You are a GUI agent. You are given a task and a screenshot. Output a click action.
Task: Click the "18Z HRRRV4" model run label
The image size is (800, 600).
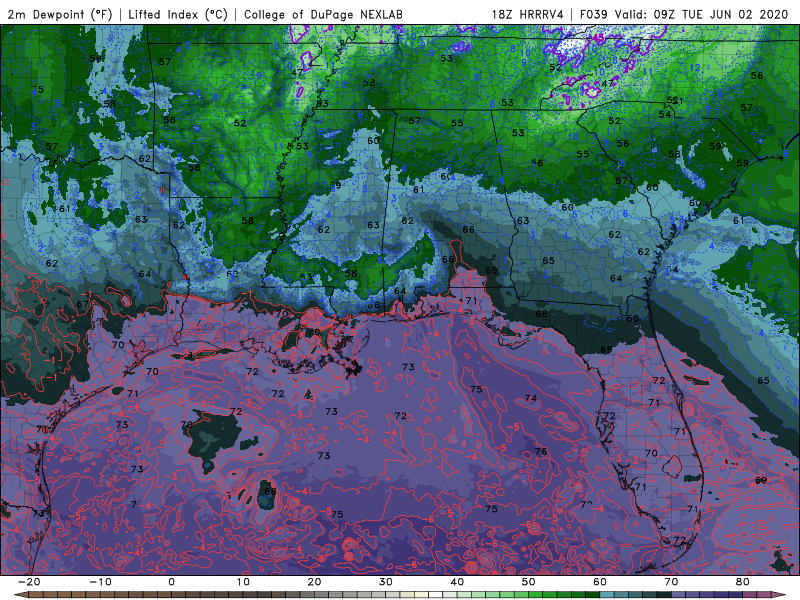(528, 14)
